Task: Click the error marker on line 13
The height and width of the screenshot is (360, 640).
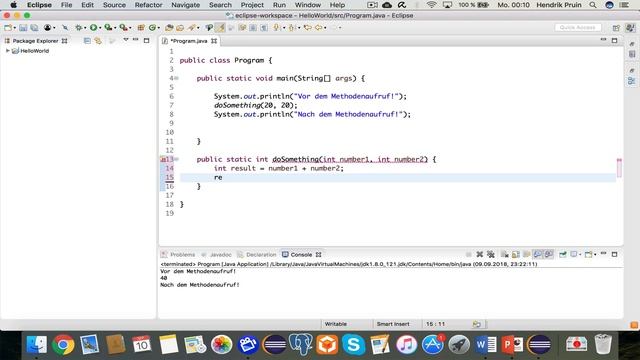Action: (163, 159)
